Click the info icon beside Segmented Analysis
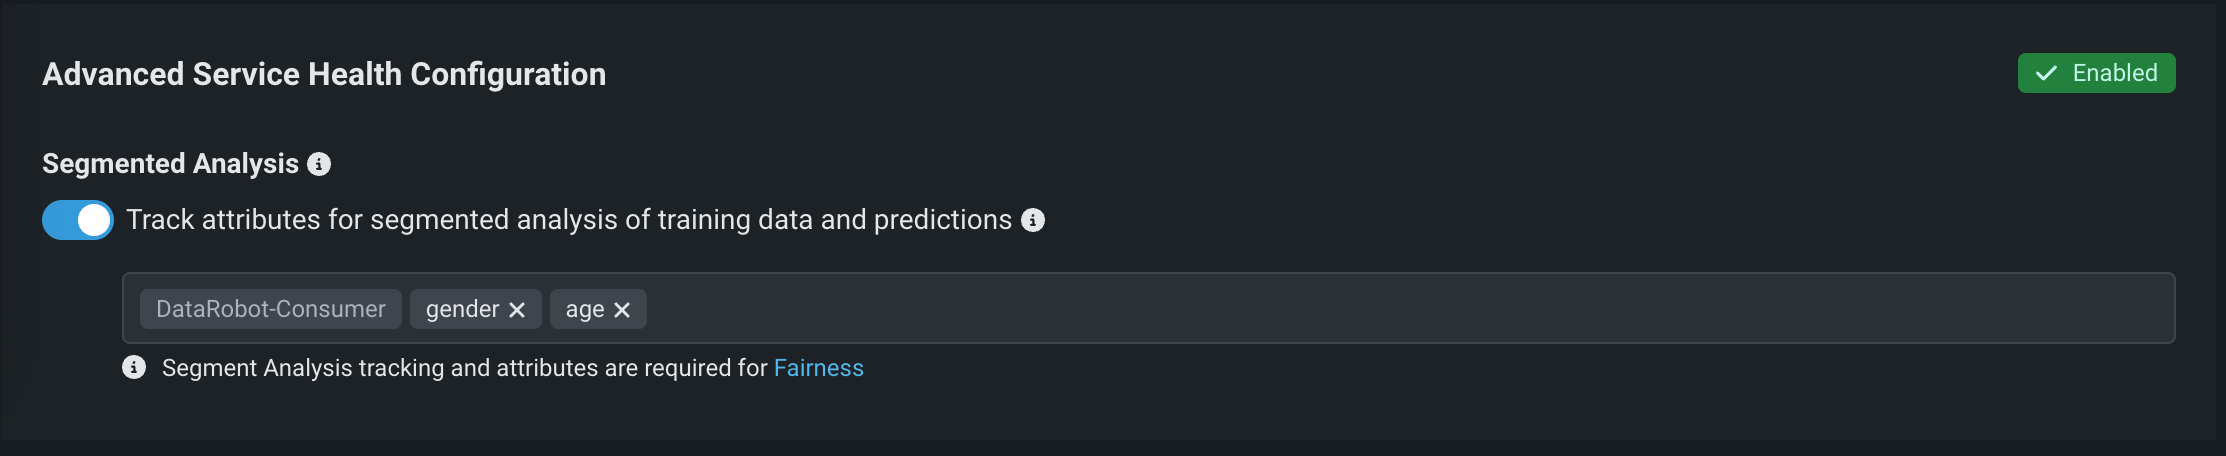This screenshot has width=2226, height=456. pos(319,164)
